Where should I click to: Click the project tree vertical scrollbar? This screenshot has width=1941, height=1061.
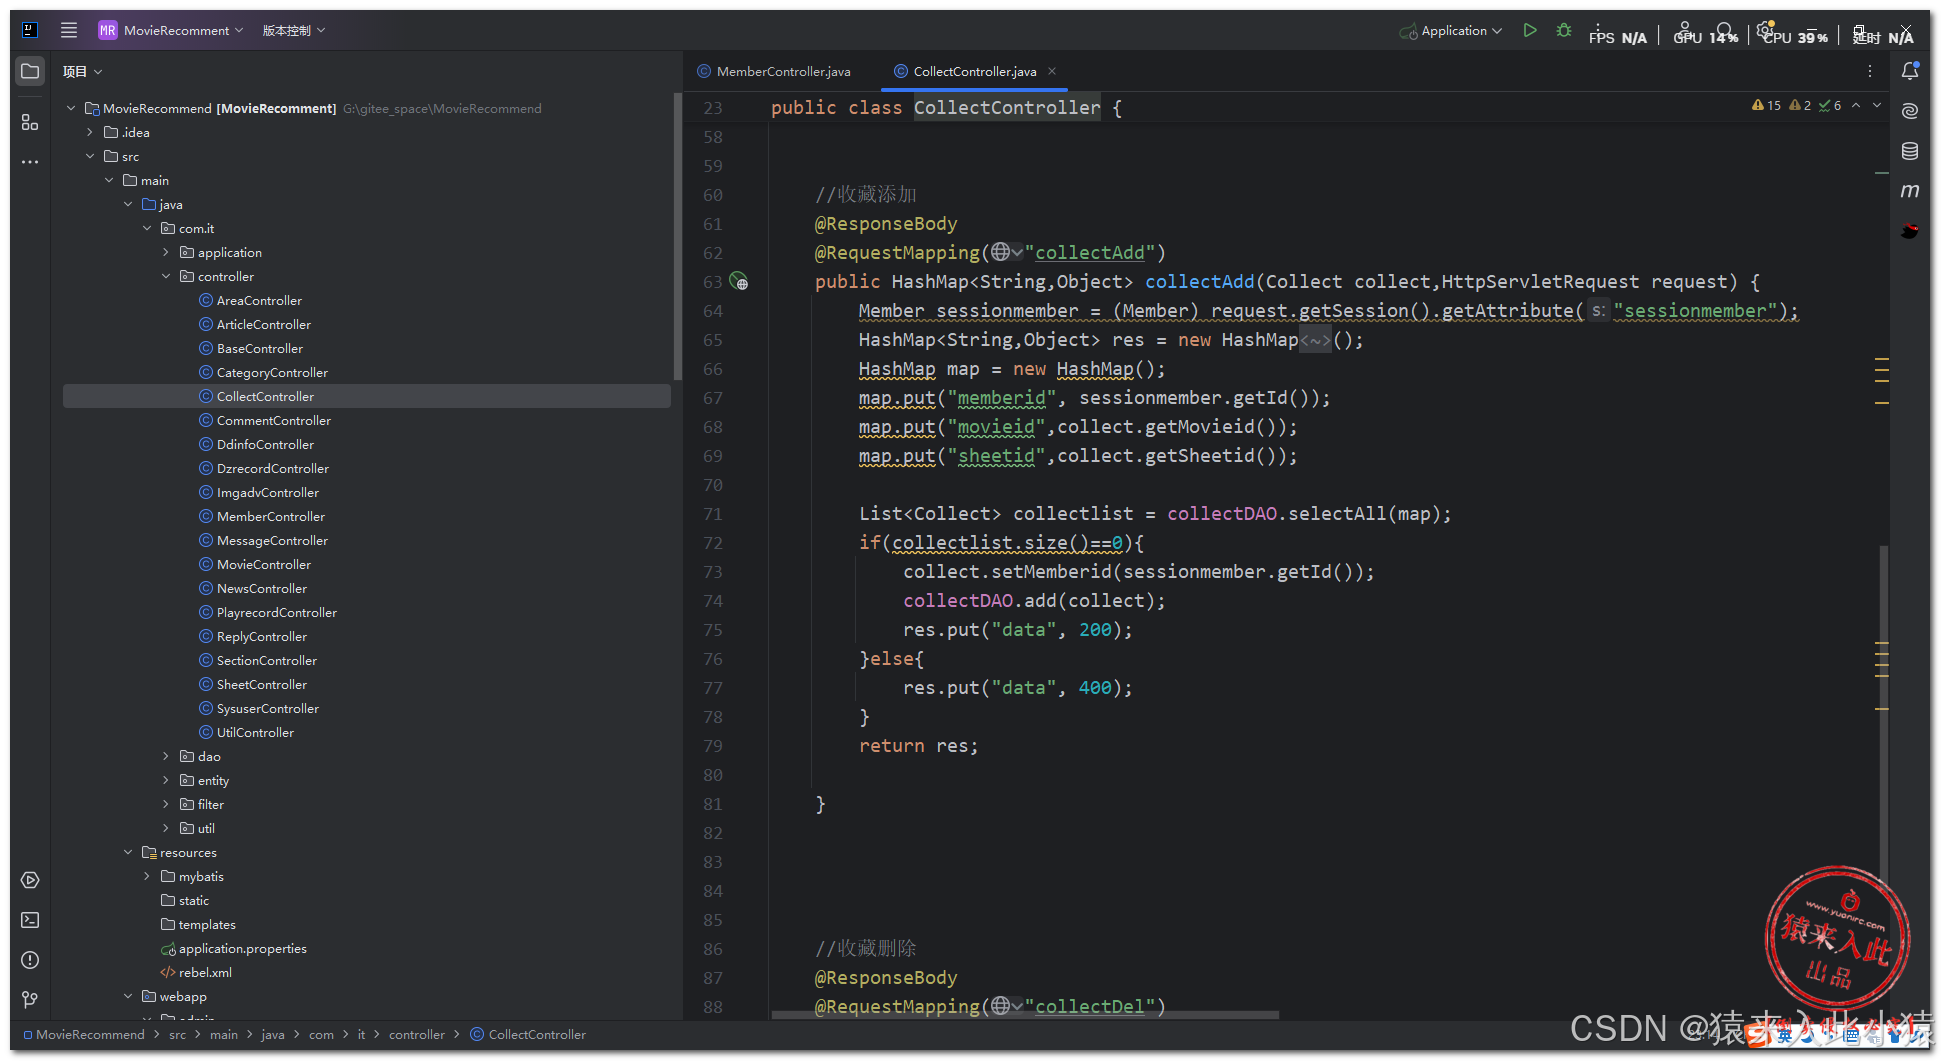pyautogui.click(x=677, y=236)
